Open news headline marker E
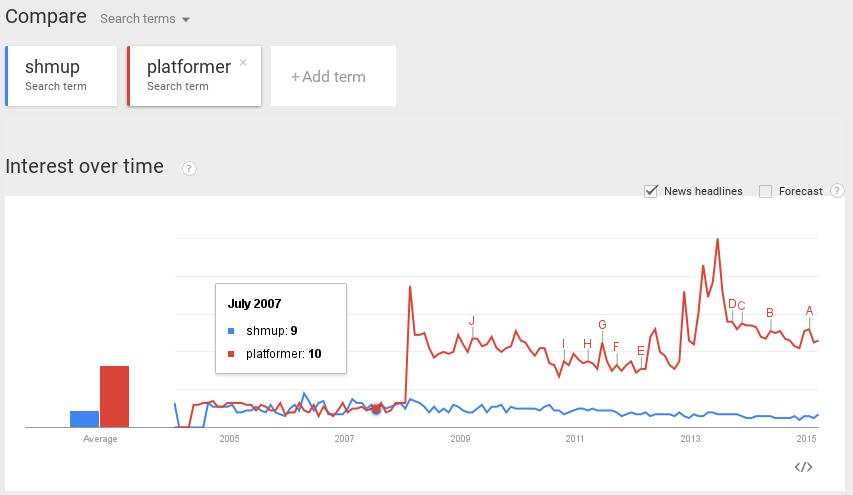This screenshot has width=853, height=495. point(641,351)
